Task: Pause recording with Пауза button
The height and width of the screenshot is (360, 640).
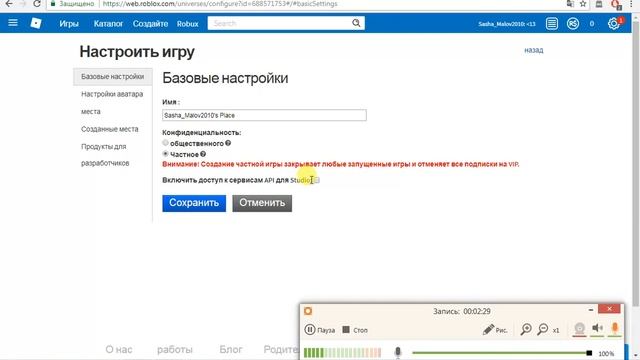Action: (x=320, y=329)
